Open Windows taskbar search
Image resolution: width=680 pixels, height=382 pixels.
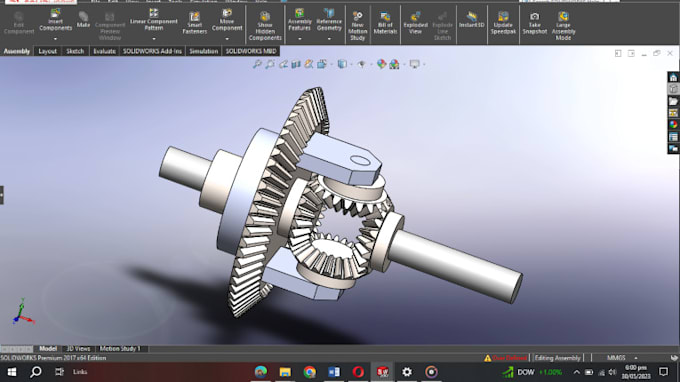pyautogui.click(x=36, y=372)
